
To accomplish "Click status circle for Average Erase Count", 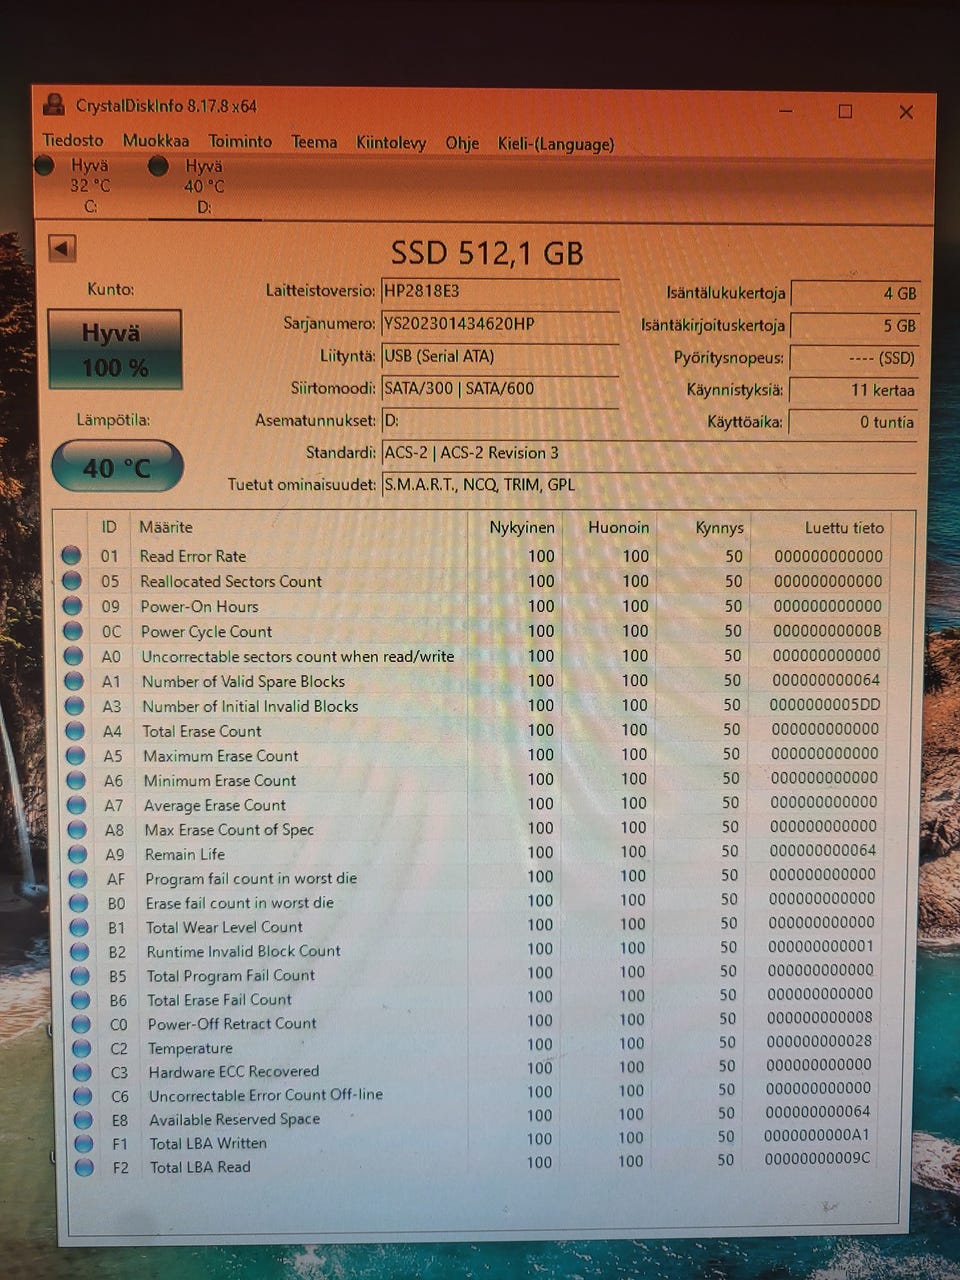I will [77, 805].
